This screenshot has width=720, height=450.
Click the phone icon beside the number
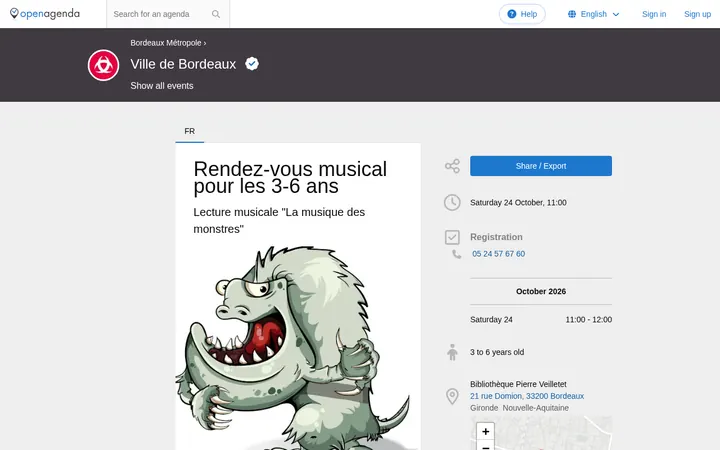(456, 254)
